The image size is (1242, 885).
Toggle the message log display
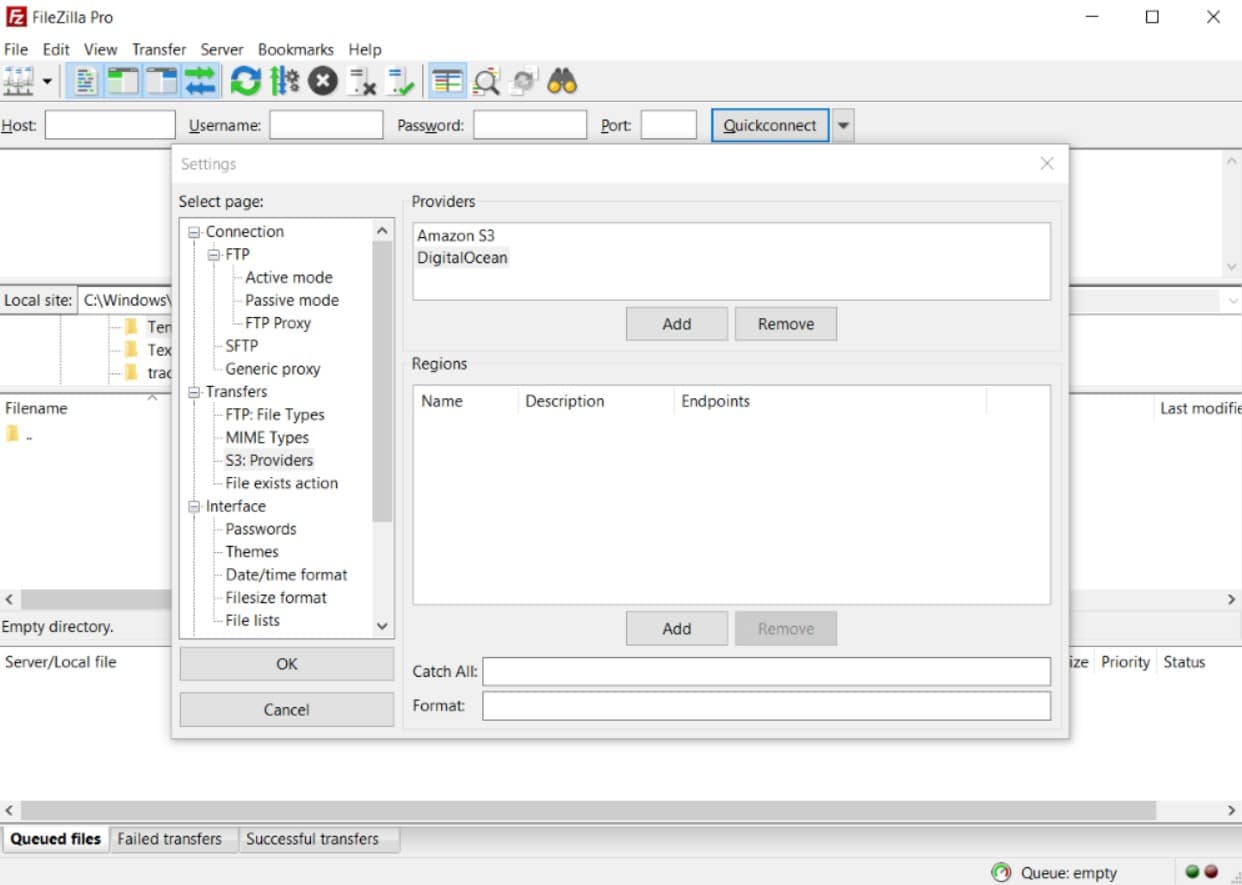pyautogui.click(x=83, y=81)
